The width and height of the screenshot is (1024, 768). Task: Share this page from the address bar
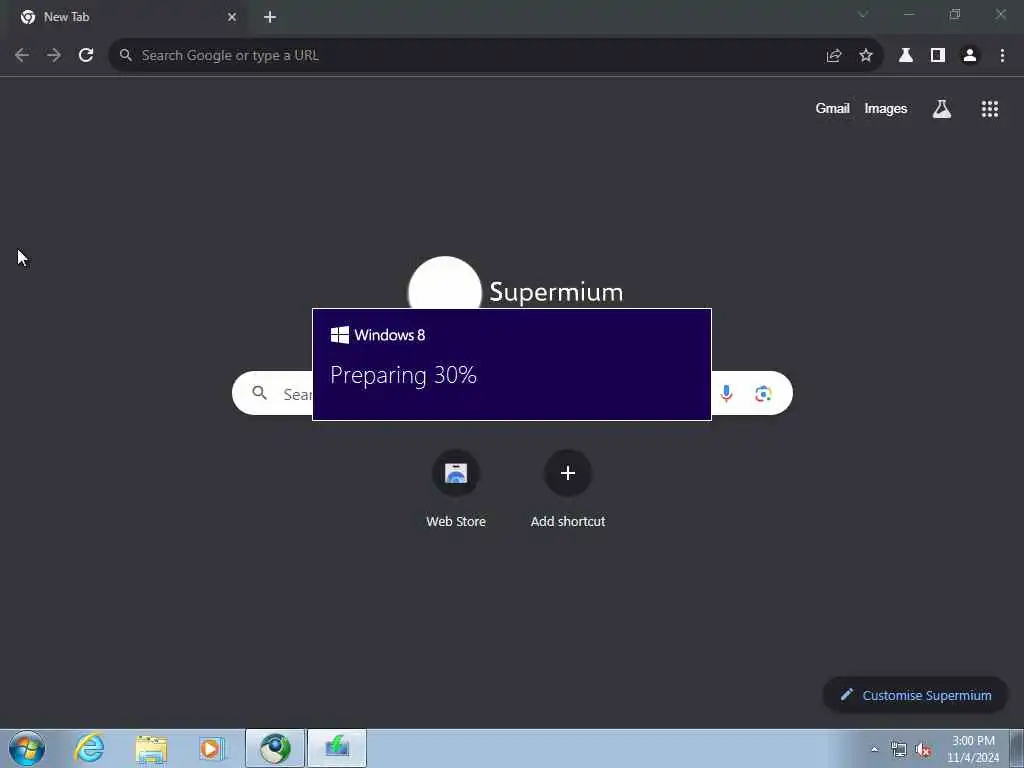[x=833, y=56]
